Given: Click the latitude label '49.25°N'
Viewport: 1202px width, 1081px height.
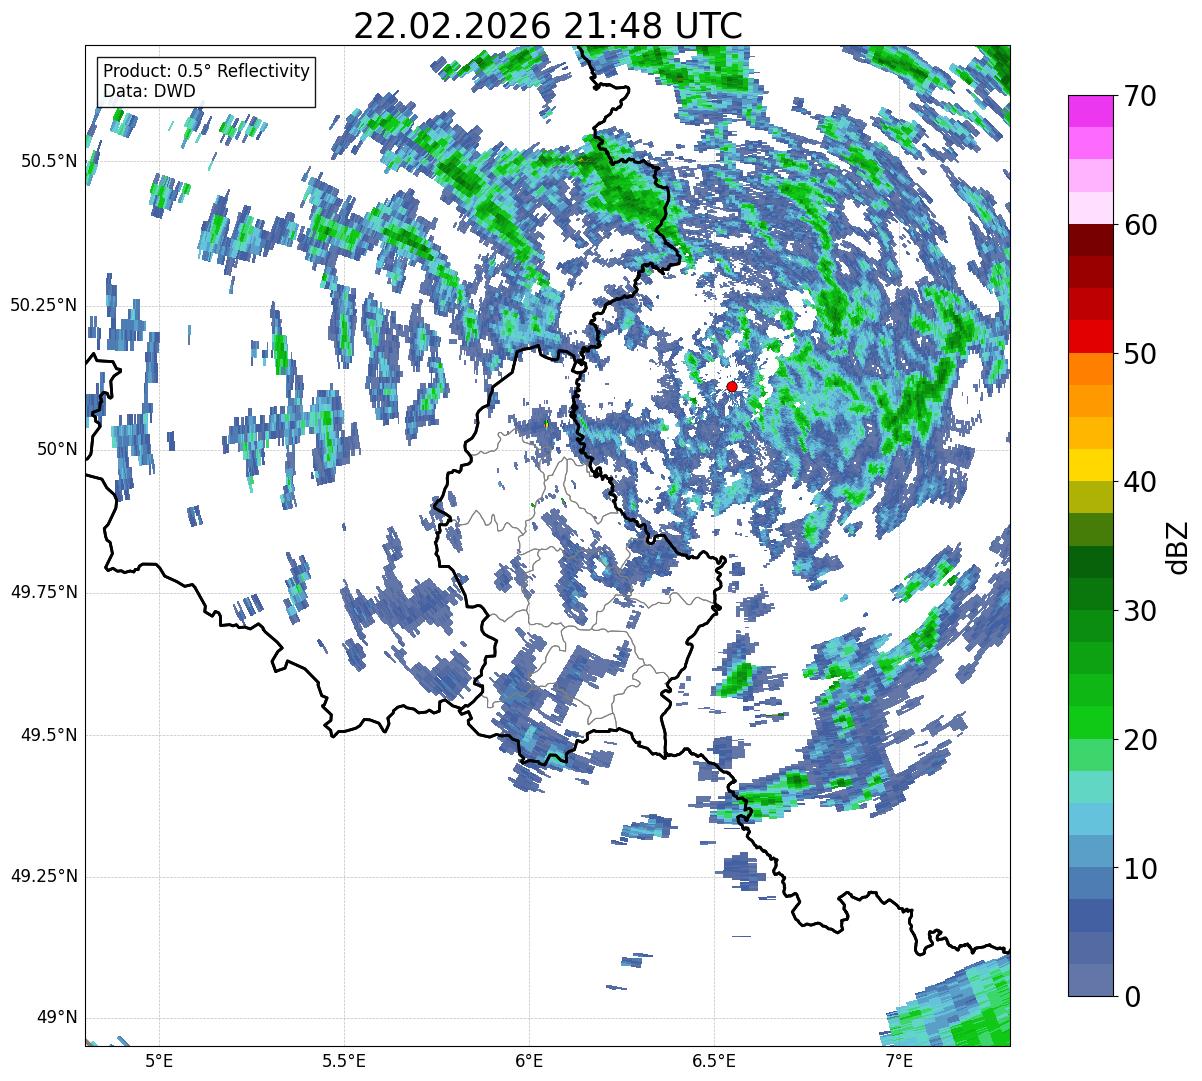Looking at the screenshot, I should tap(44, 876).
